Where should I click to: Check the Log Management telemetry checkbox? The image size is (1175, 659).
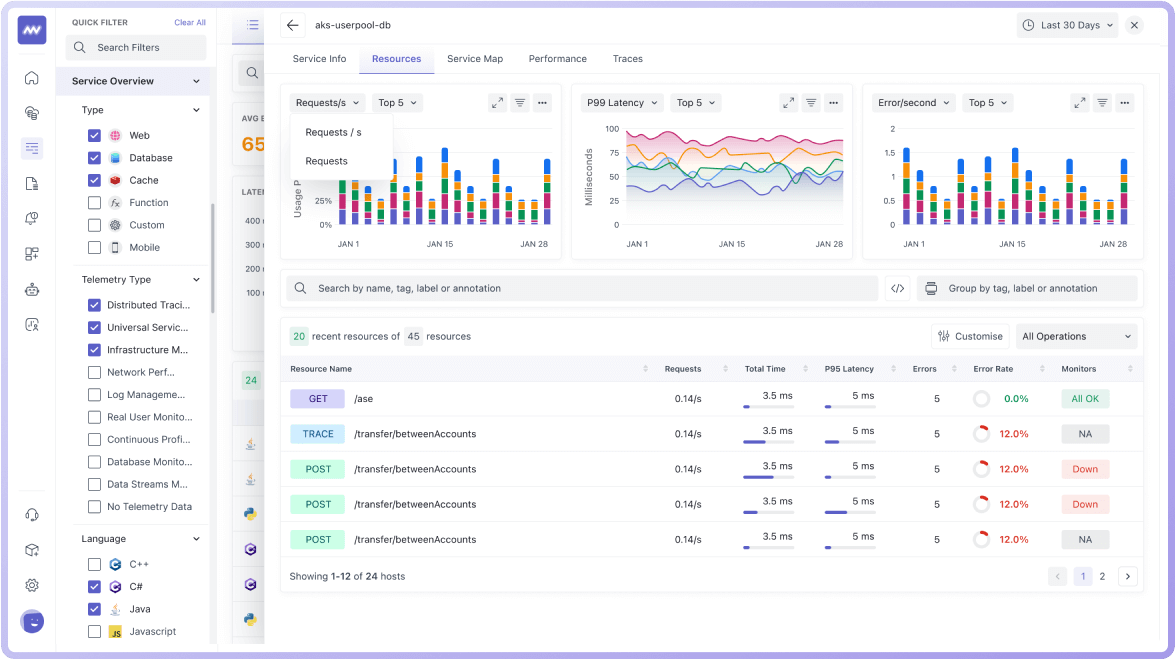point(93,394)
